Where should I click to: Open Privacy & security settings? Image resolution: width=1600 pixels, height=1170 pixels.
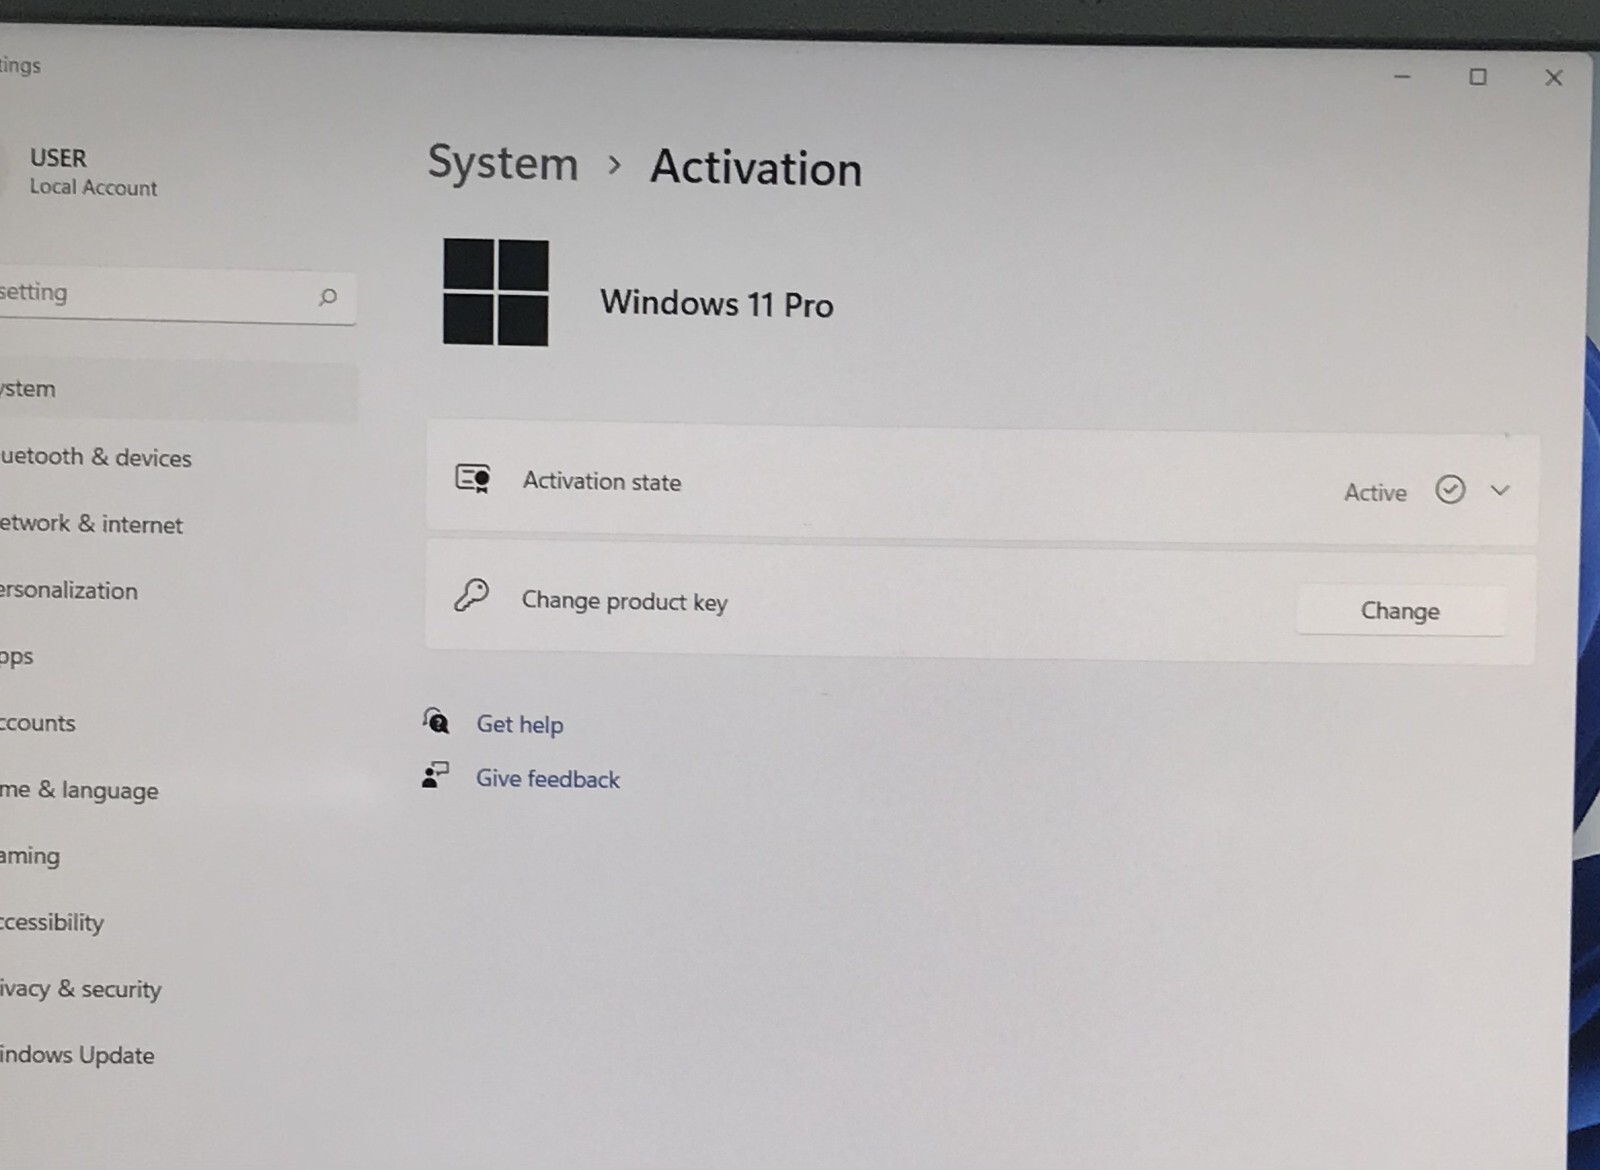80,989
